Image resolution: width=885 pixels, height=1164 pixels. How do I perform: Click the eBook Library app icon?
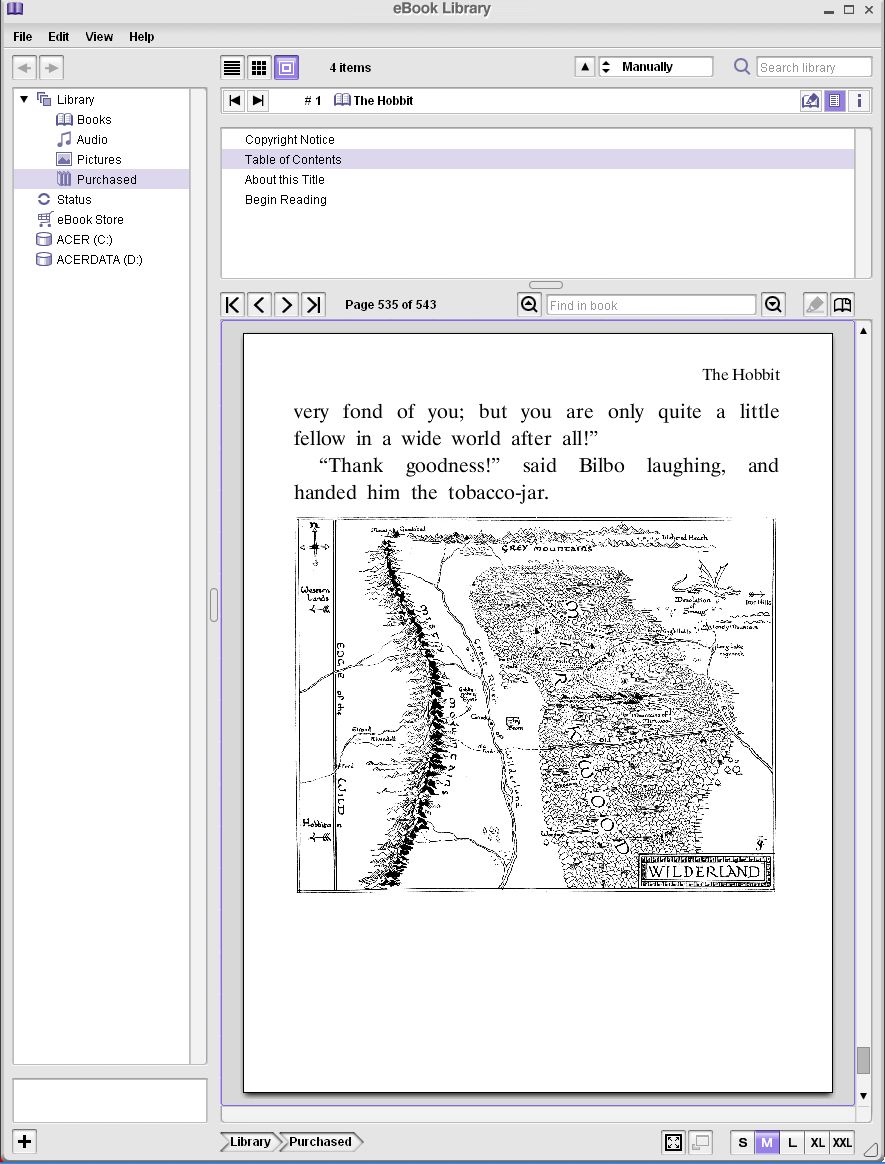[x=14, y=9]
